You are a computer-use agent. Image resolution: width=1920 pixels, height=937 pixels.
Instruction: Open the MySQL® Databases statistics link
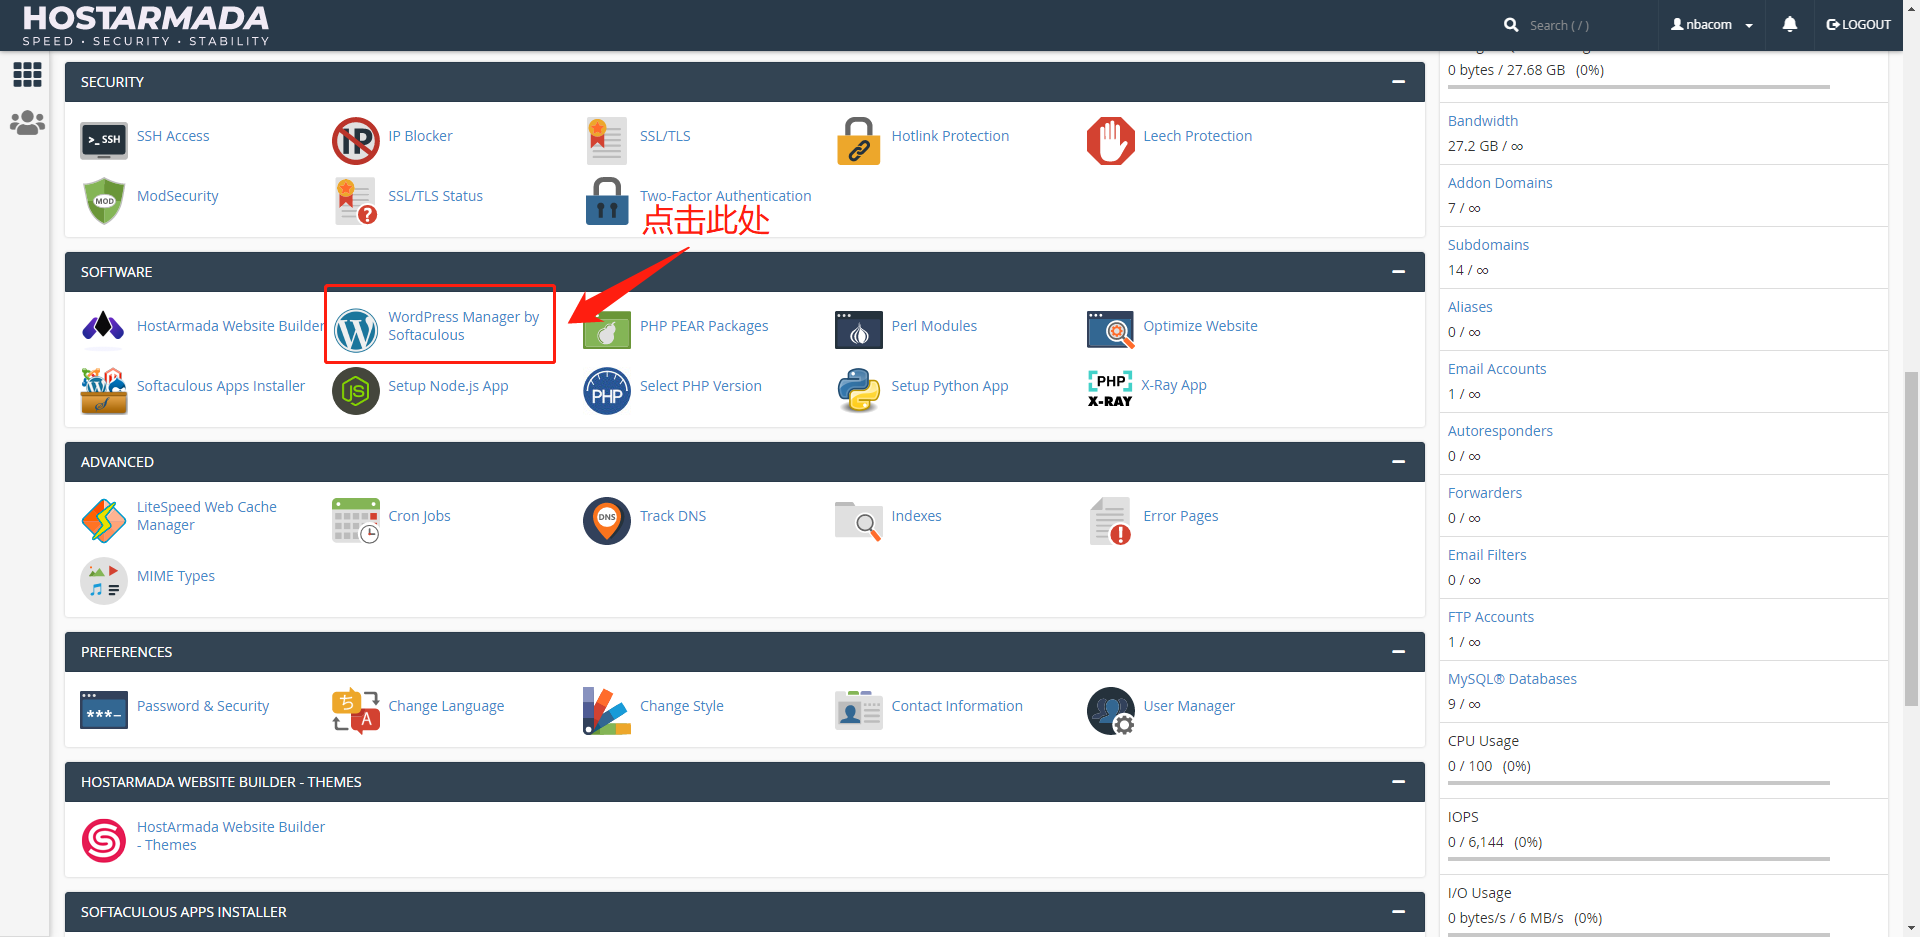pos(1512,679)
